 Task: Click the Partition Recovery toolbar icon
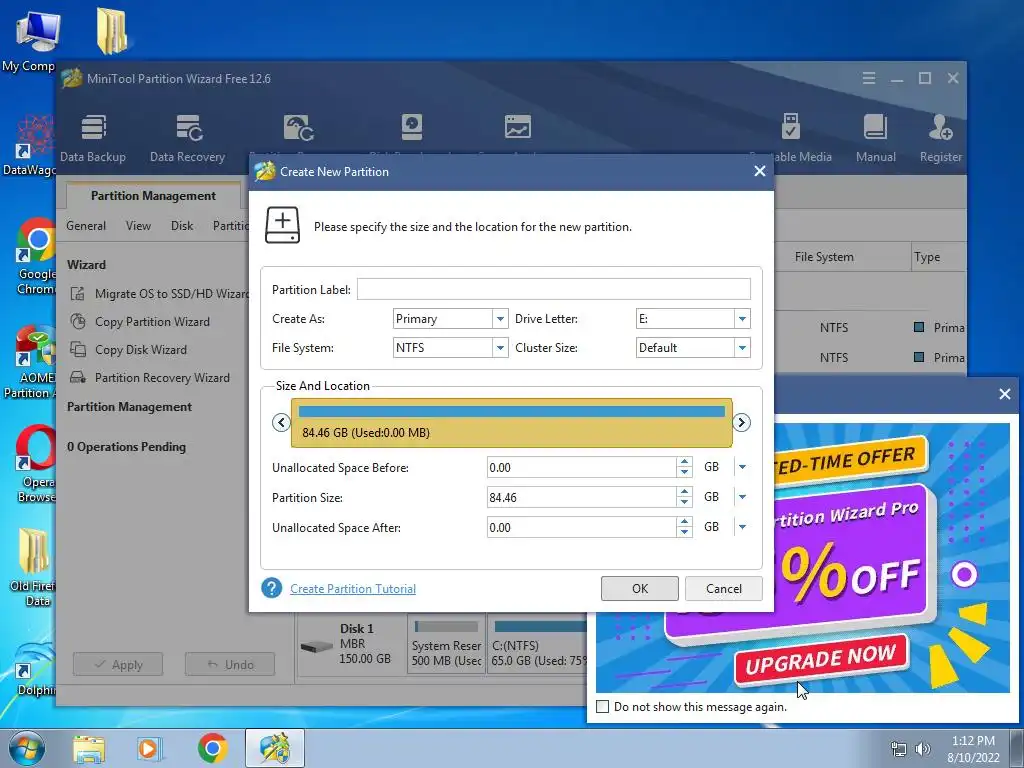(298, 128)
